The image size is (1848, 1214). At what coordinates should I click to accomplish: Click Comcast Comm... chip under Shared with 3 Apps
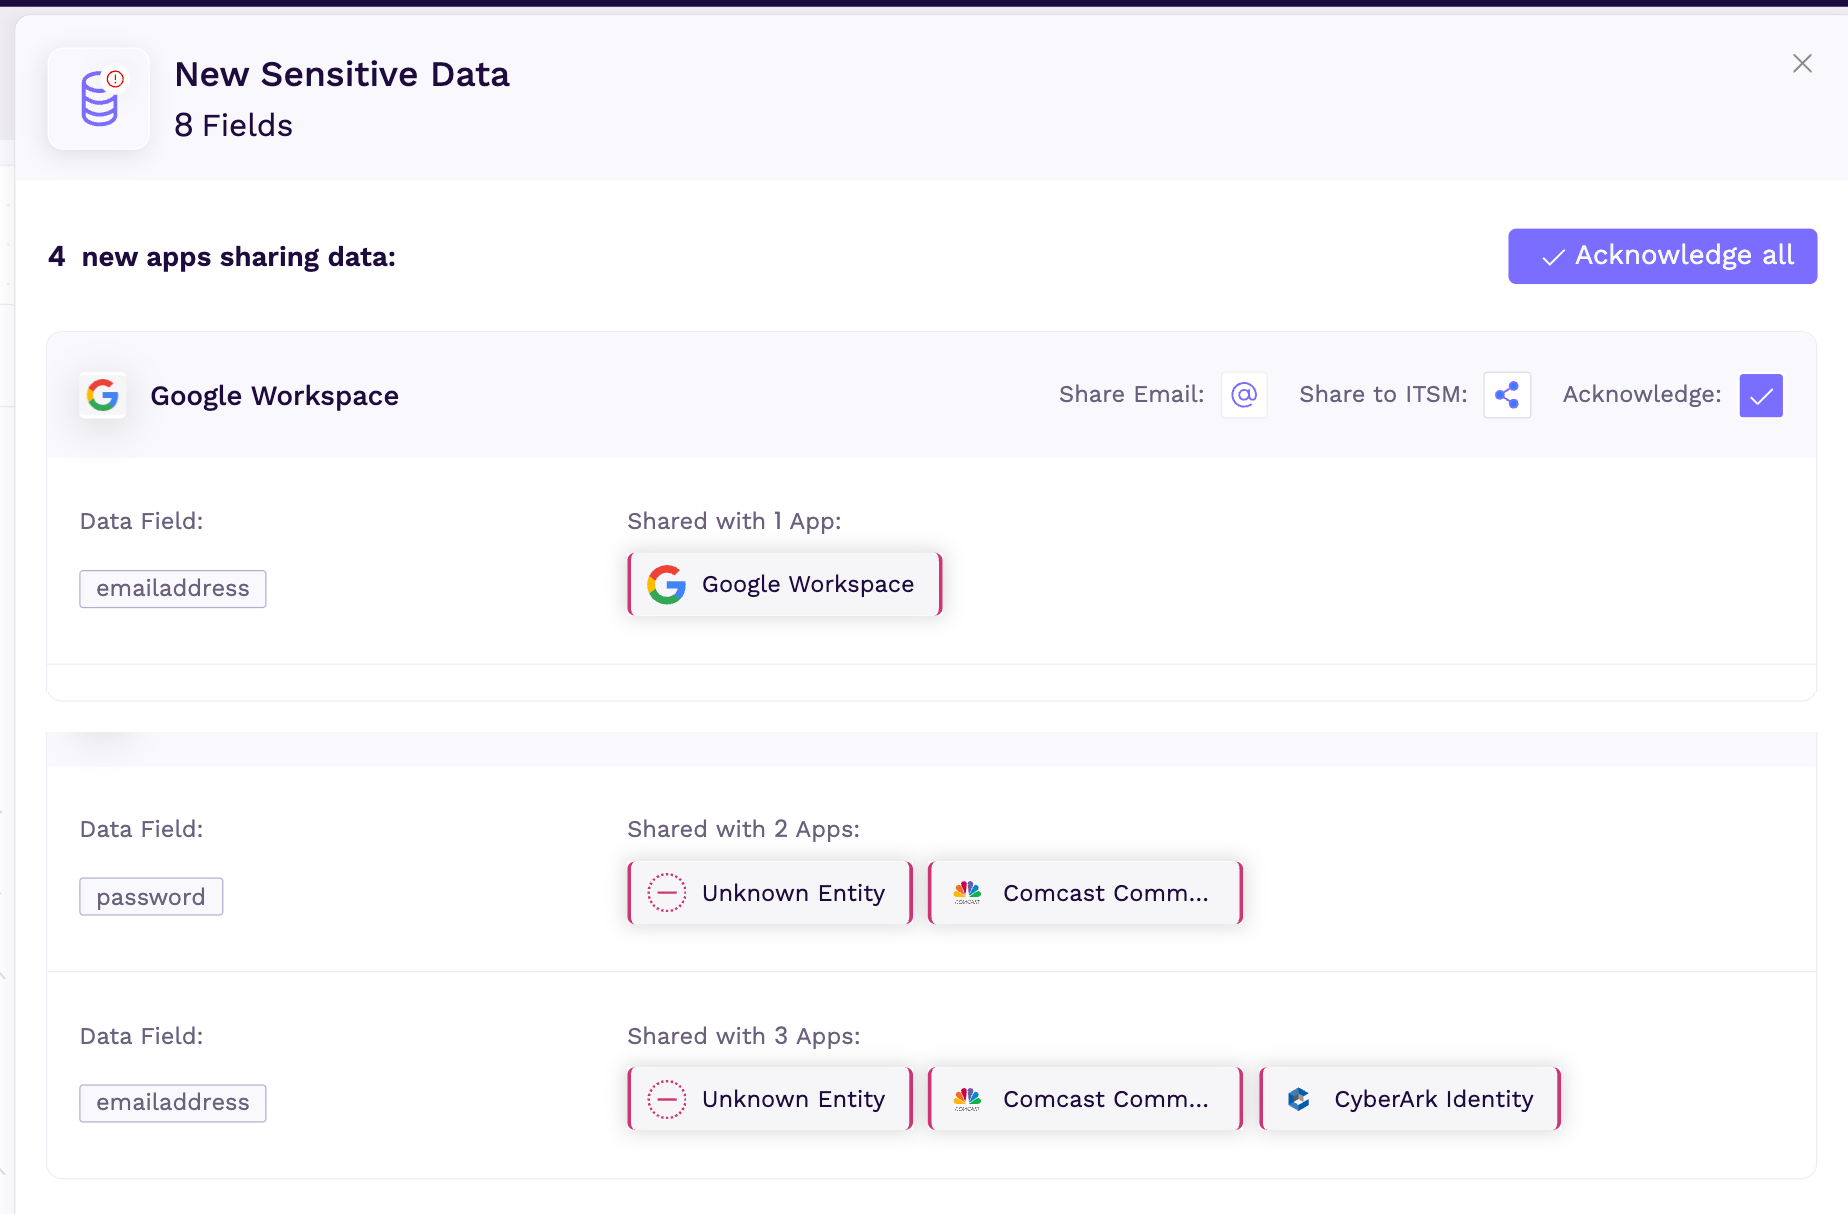click(x=1085, y=1099)
